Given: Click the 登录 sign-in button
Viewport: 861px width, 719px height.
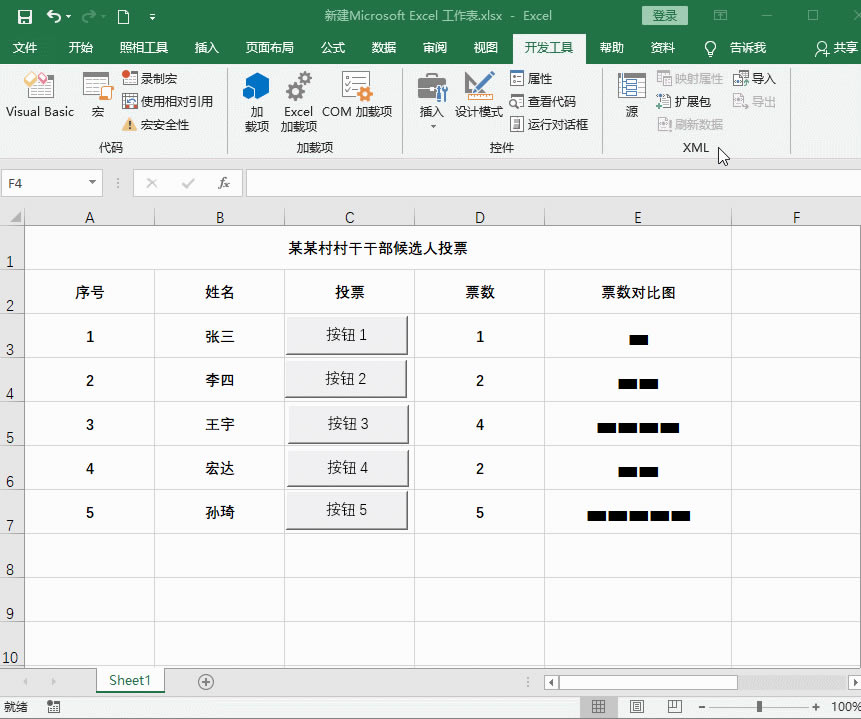Looking at the screenshot, I should [x=664, y=16].
